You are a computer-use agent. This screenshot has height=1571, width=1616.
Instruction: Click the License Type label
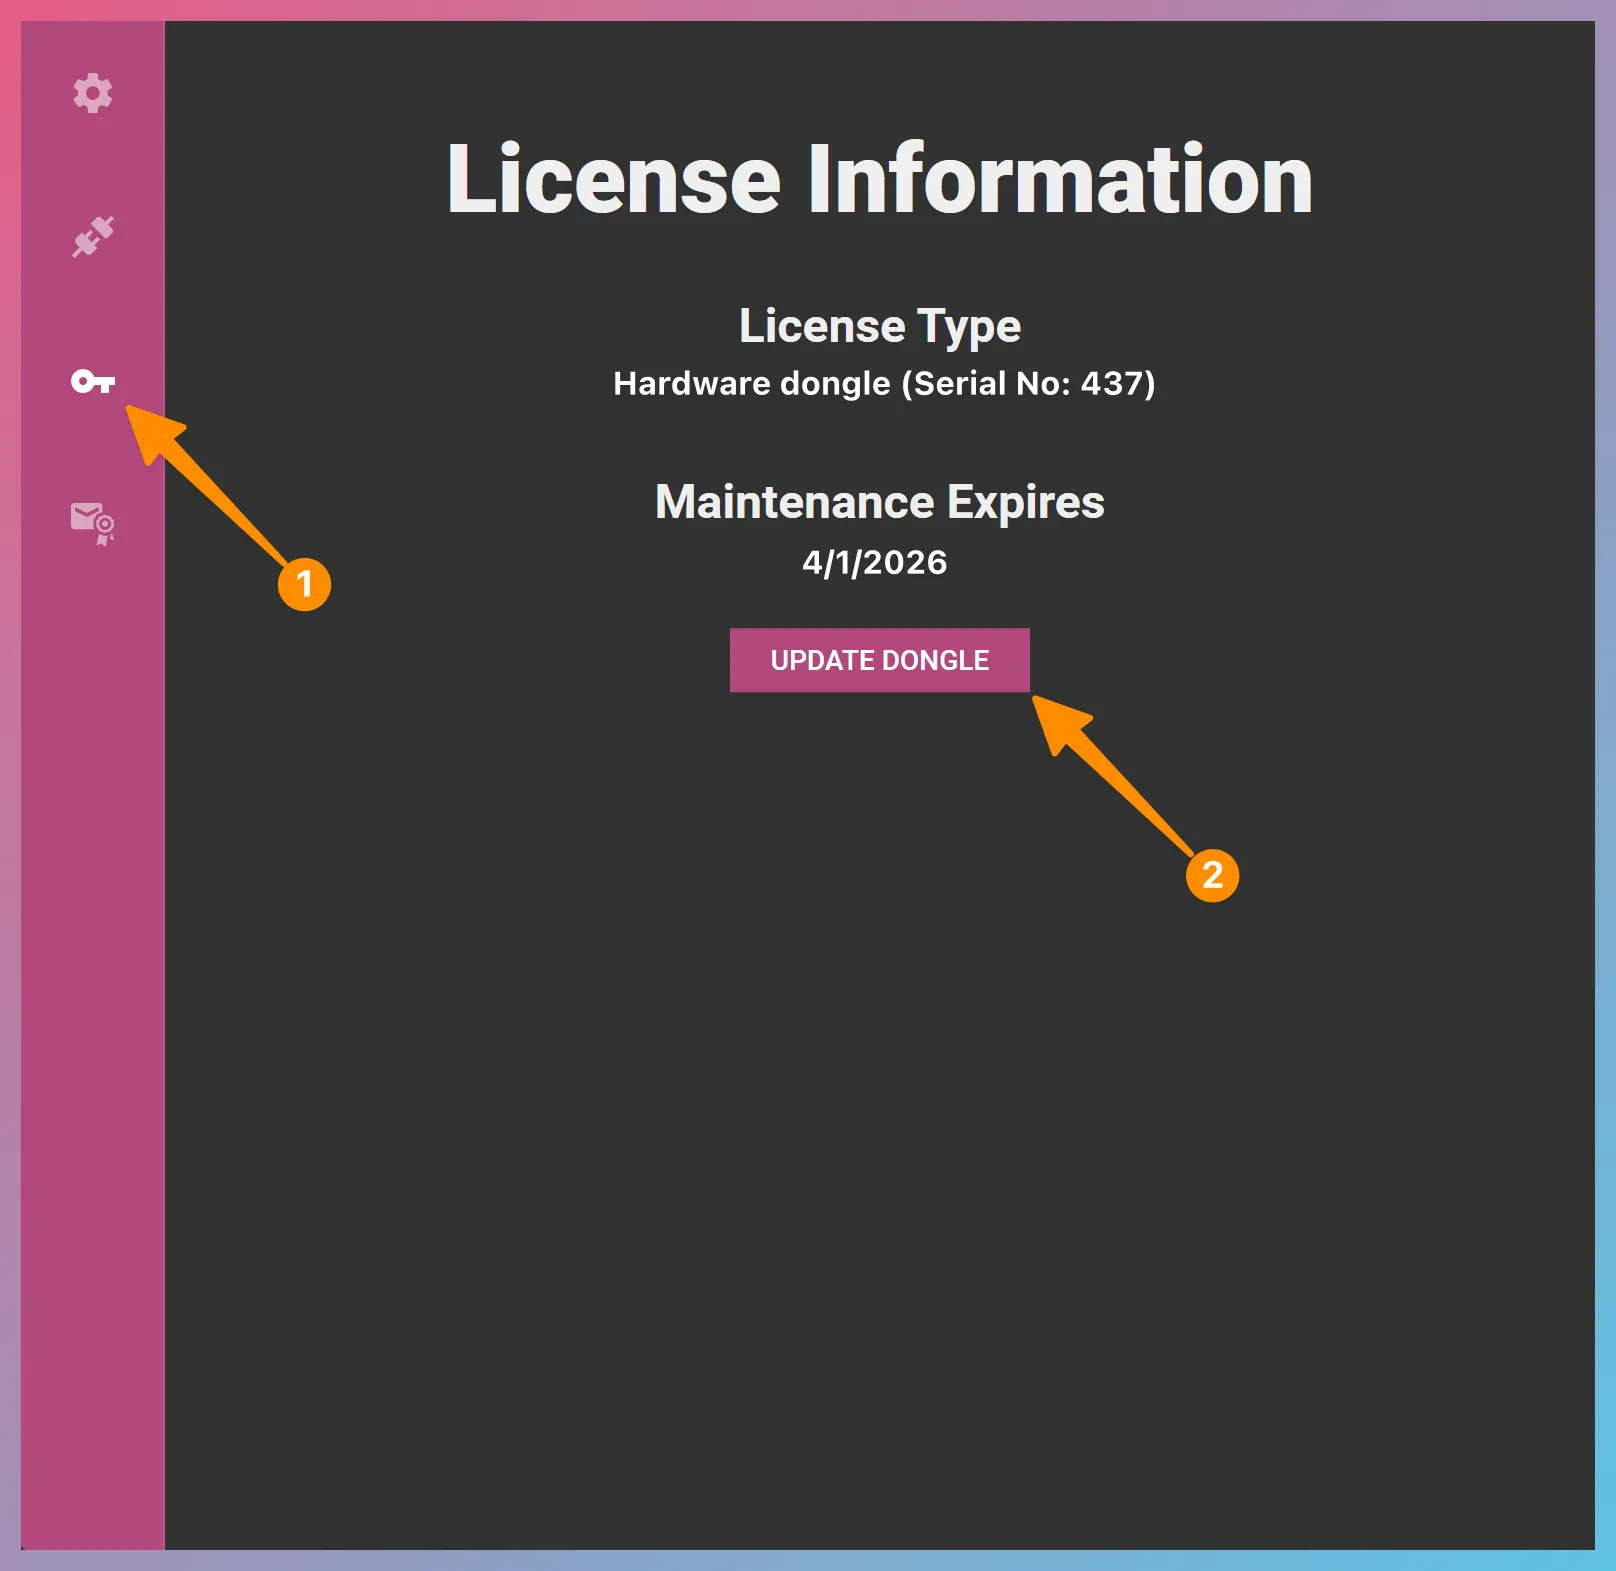[879, 325]
